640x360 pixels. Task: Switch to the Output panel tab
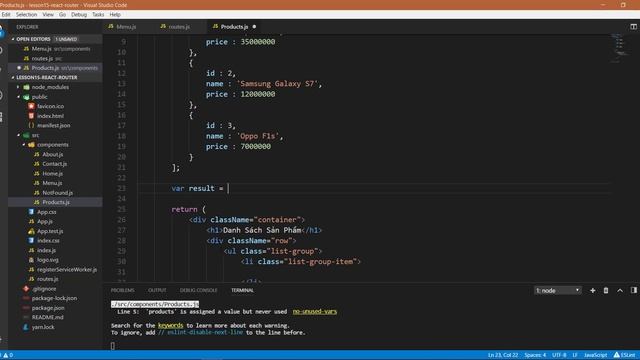coord(157,290)
